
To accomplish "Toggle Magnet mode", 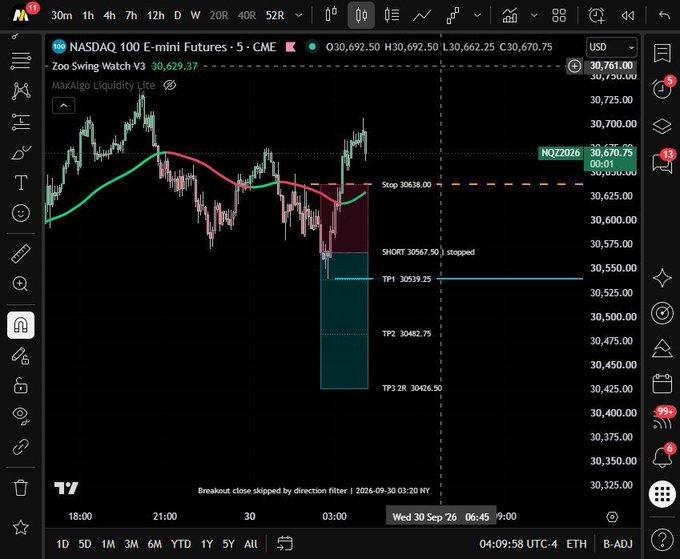I will [x=21, y=325].
